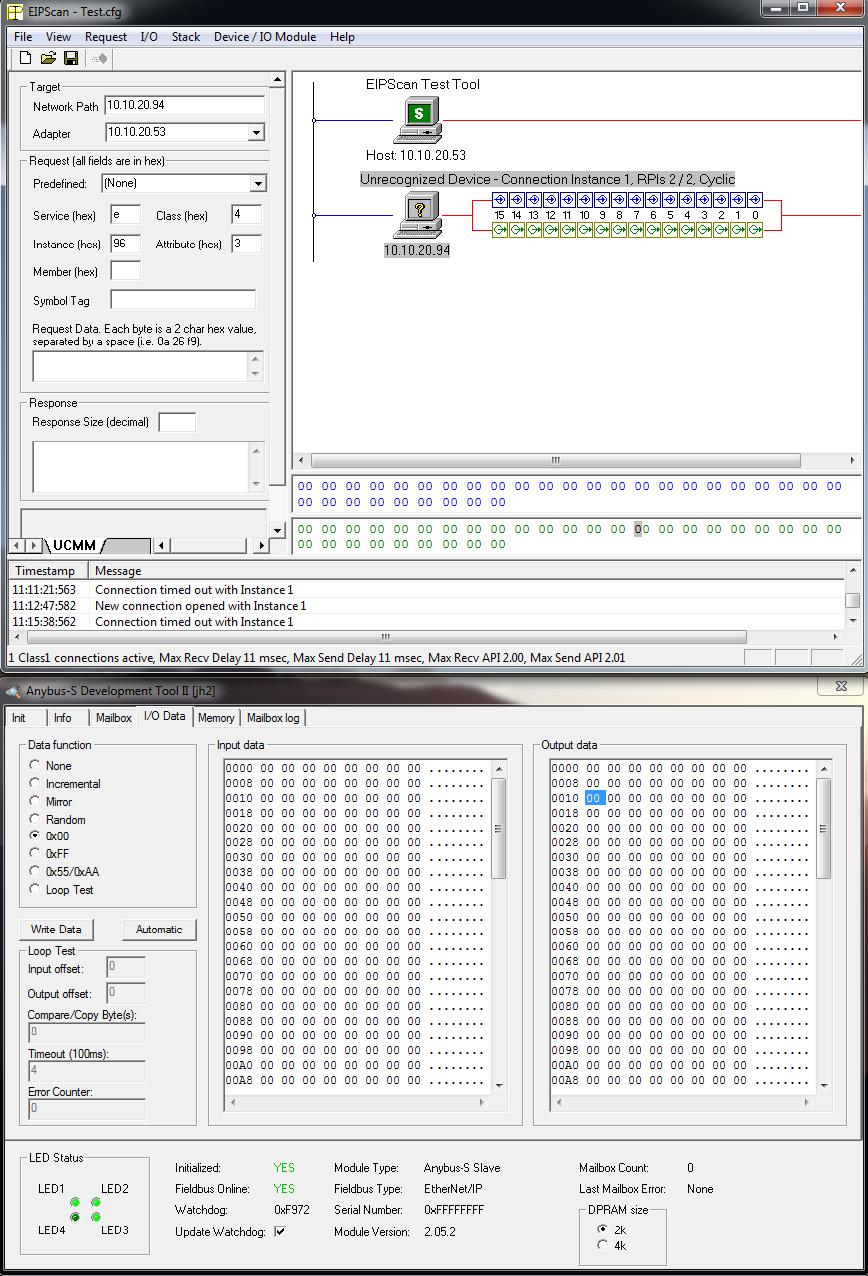The width and height of the screenshot is (868, 1276).
Task: Open the File menu in EIPScan
Action: pyautogui.click(x=23, y=37)
